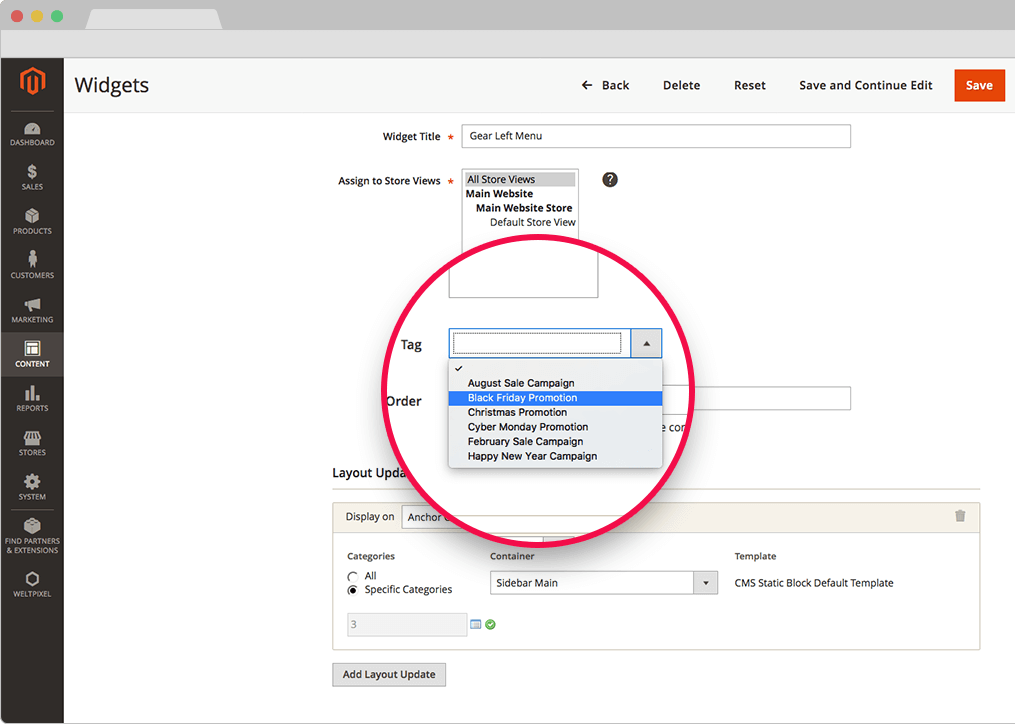Expand the Container Sidebar Main dropdown
Screen dimensions: 1015x724
706,583
